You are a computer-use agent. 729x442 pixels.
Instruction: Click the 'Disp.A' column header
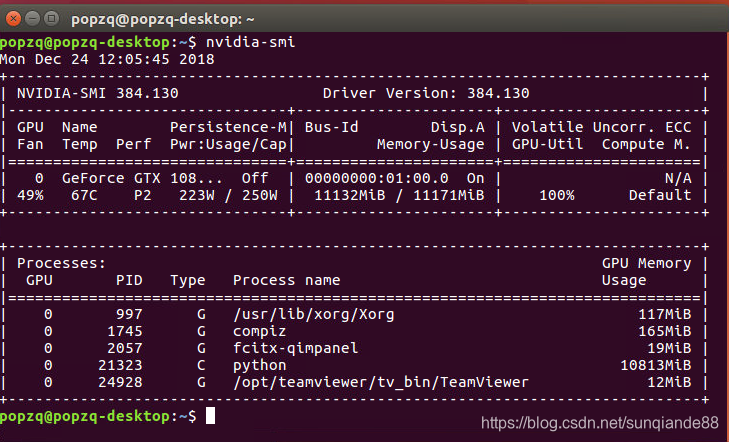point(457,127)
